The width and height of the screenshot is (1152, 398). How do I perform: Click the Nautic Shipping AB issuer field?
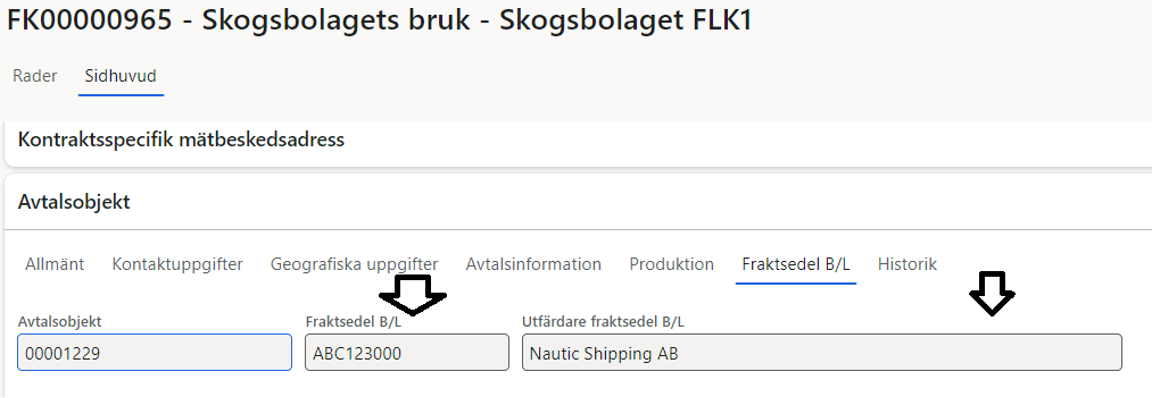tap(822, 352)
